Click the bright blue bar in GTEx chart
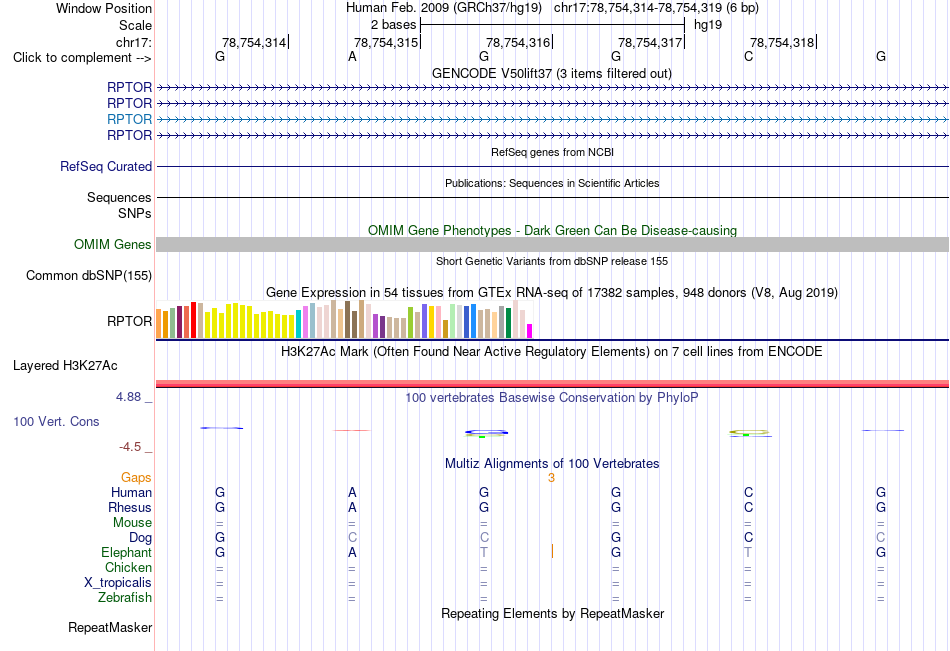This screenshot has width=950, height=651. (x=473, y=321)
